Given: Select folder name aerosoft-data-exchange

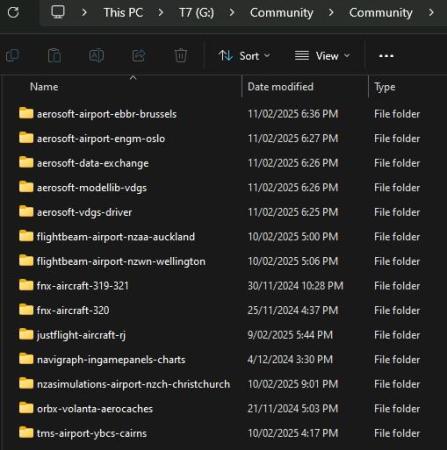Looking at the screenshot, I should point(93,163).
